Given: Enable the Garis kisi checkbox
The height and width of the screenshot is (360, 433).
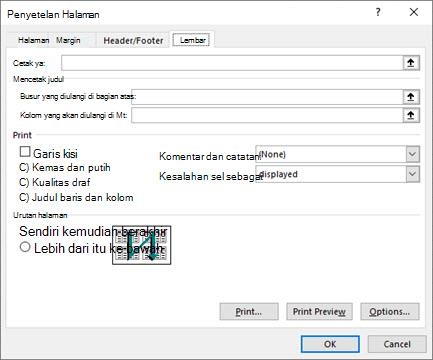Looking at the screenshot, I should 25,152.
